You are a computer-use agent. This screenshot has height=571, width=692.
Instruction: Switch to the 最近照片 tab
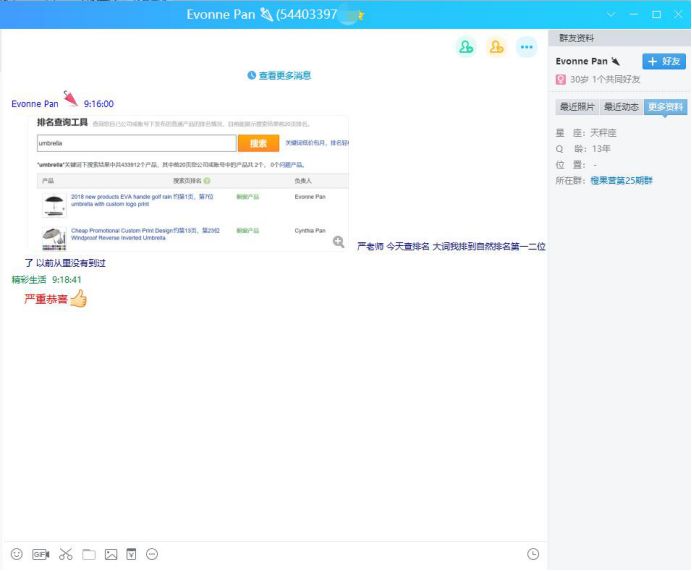[577, 107]
